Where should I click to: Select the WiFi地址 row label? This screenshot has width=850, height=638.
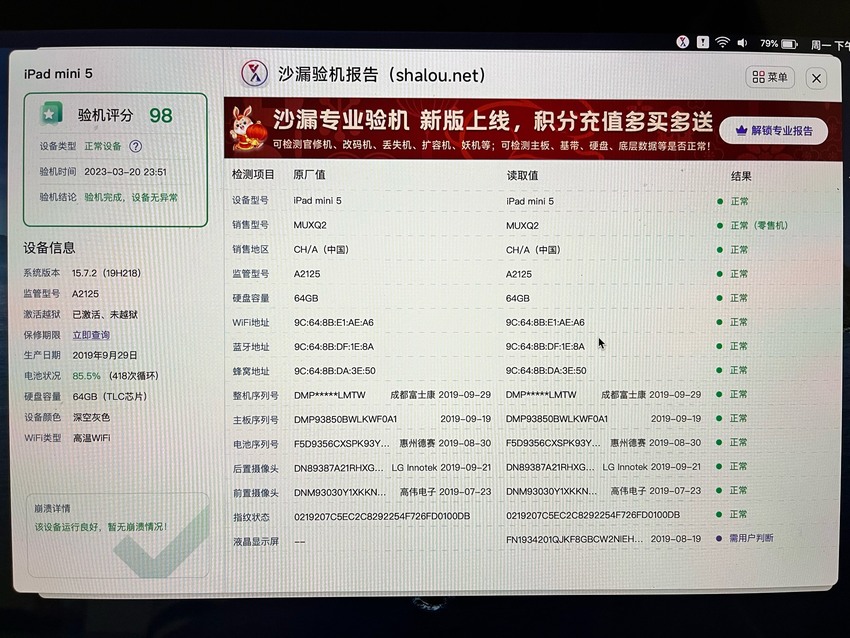pos(250,323)
